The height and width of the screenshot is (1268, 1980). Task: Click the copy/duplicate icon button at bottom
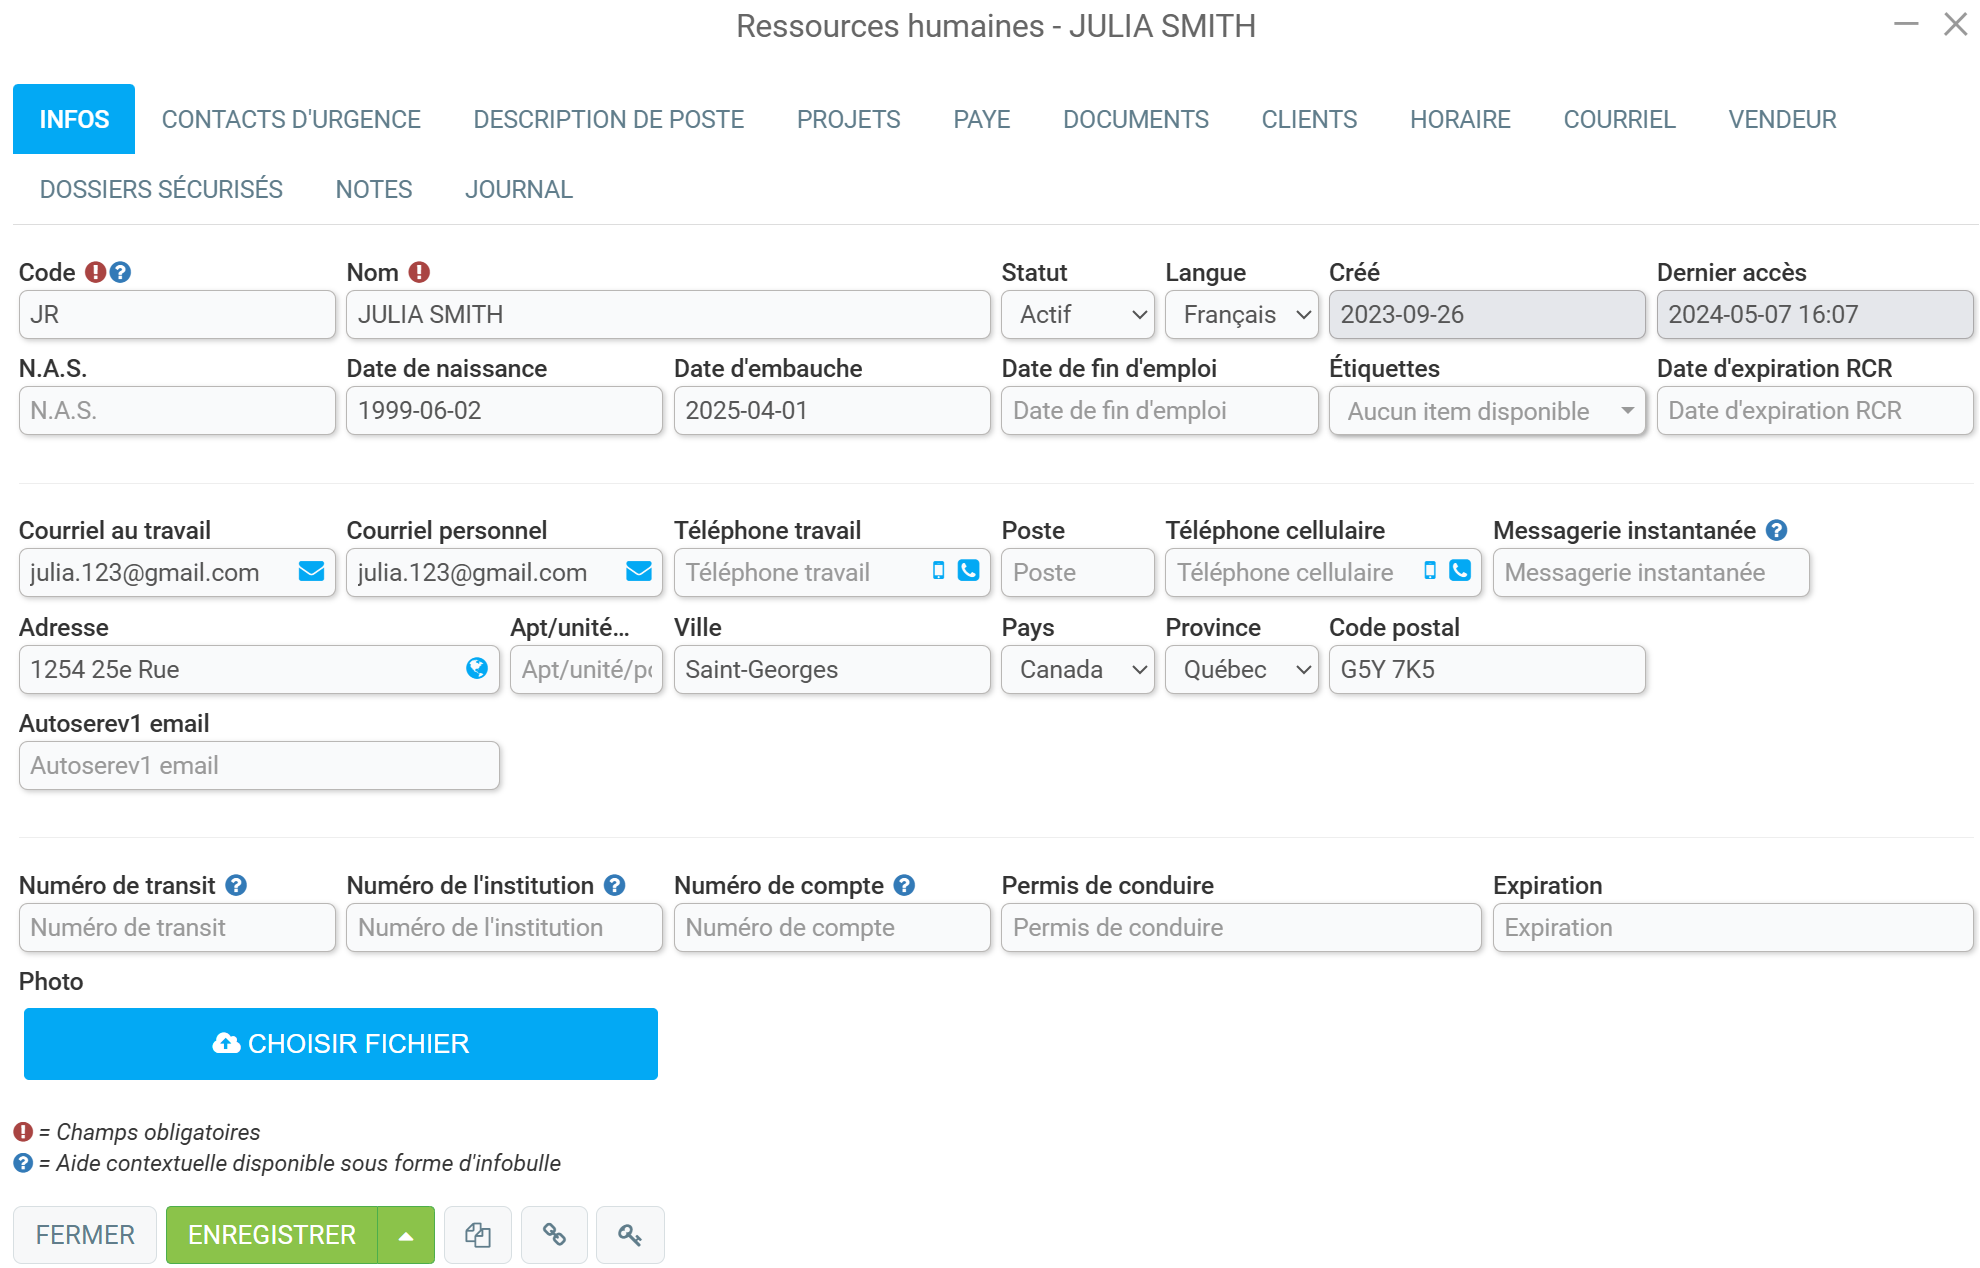pyautogui.click(x=478, y=1235)
